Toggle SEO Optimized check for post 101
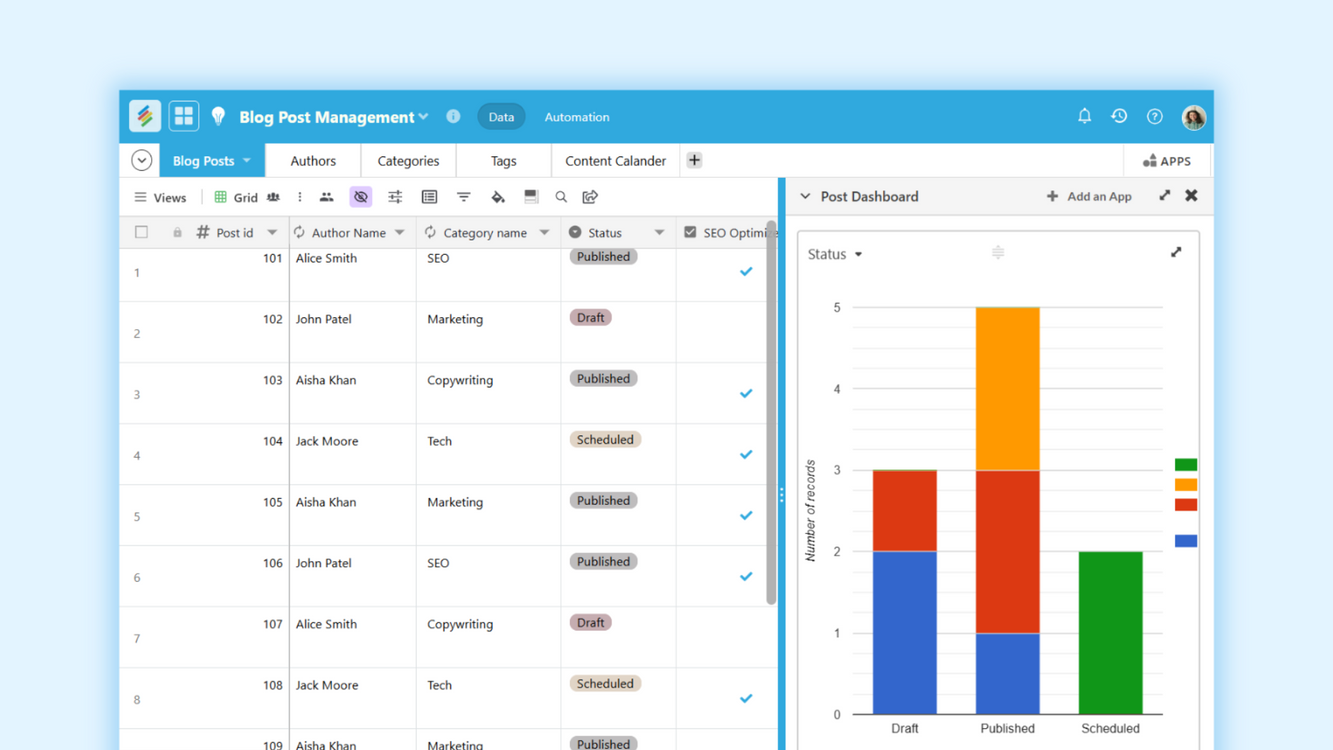 [746, 271]
